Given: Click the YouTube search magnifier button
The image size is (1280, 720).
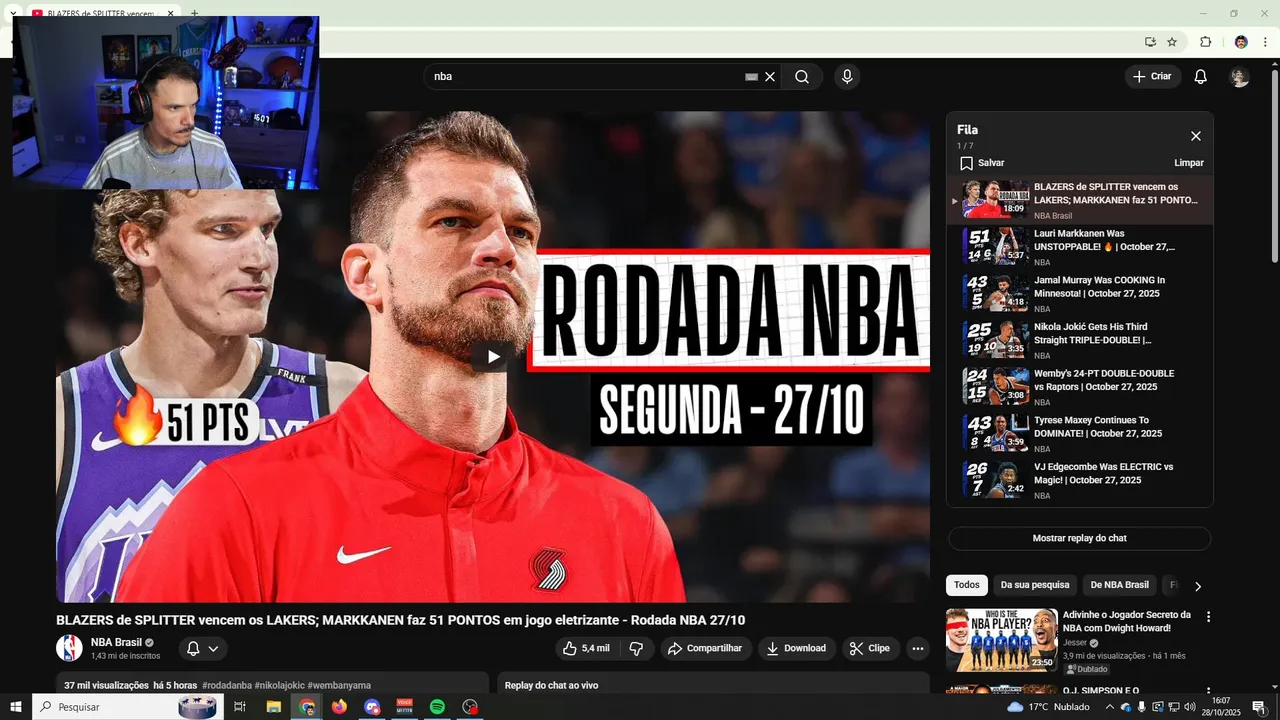Looking at the screenshot, I should tap(802, 77).
